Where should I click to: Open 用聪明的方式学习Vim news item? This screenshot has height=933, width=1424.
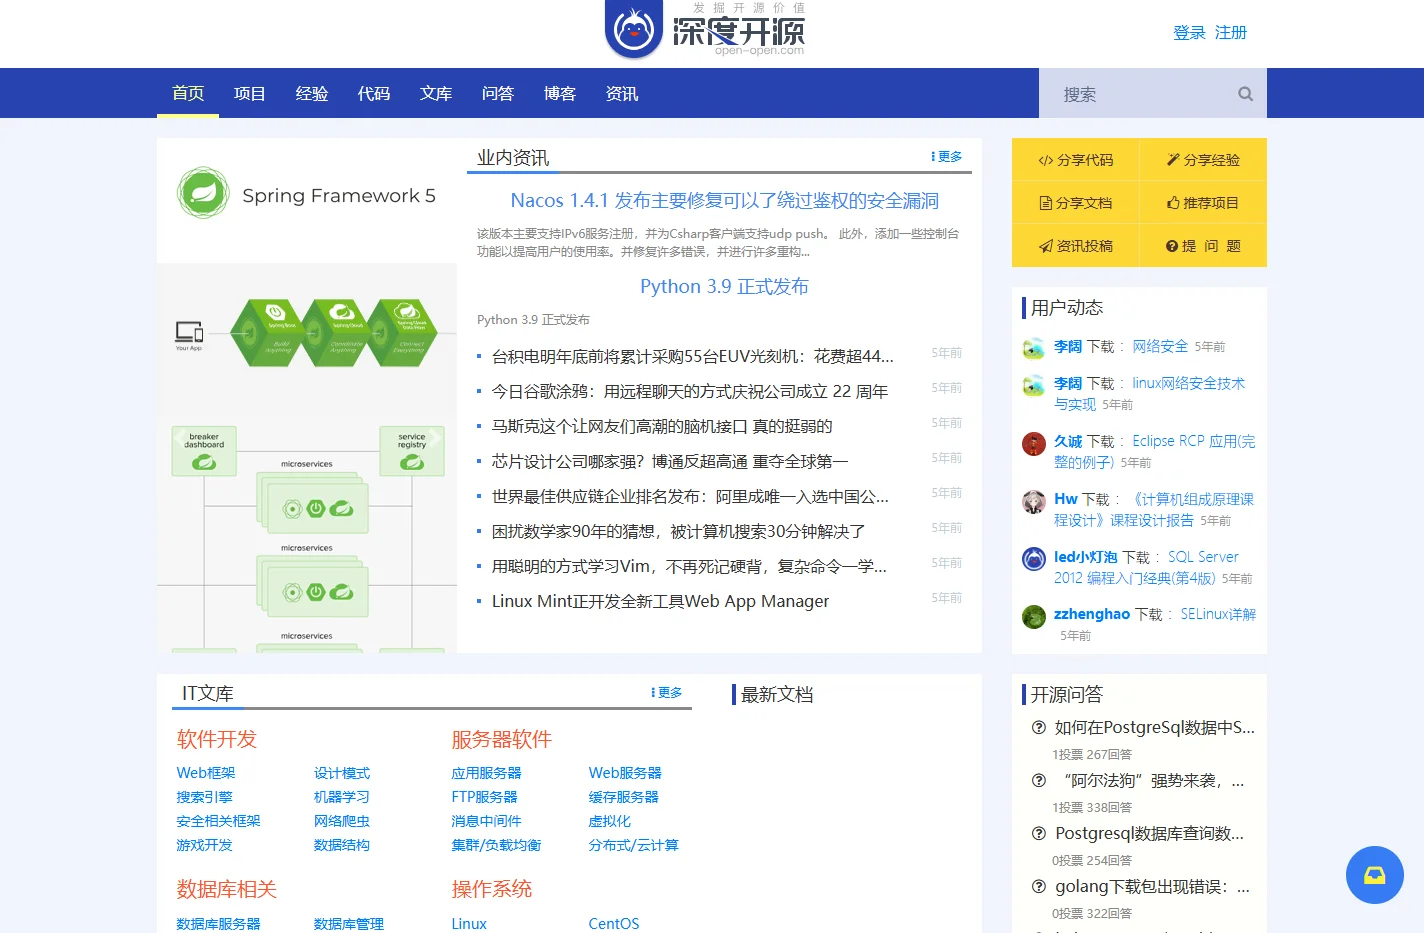(x=689, y=566)
